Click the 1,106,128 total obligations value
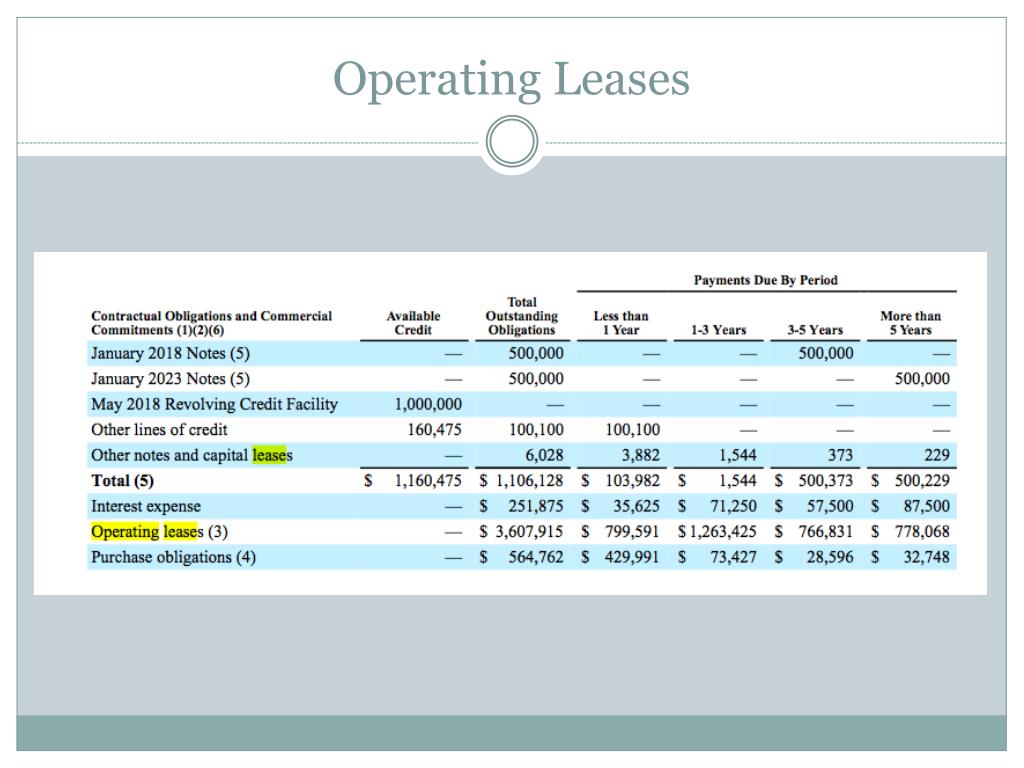 tap(529, 481)
